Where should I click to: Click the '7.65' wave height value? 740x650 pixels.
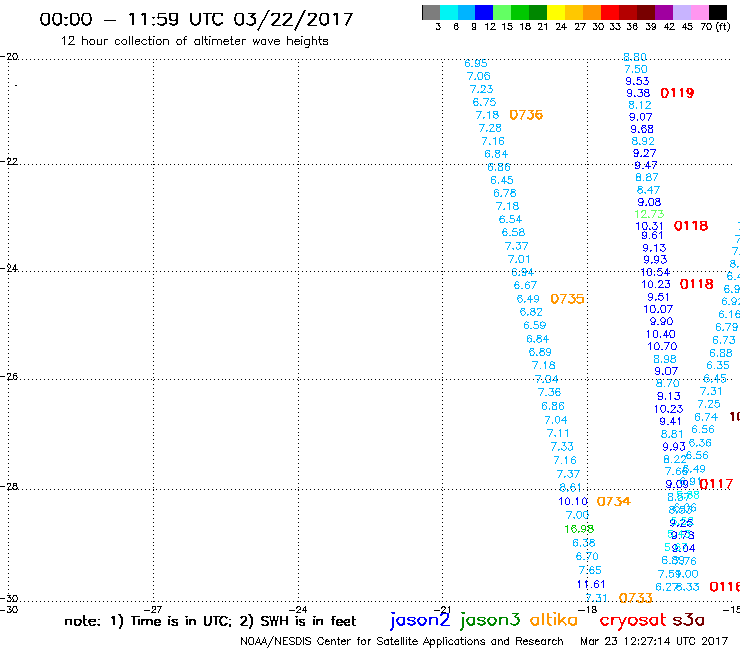coord(589,570)
